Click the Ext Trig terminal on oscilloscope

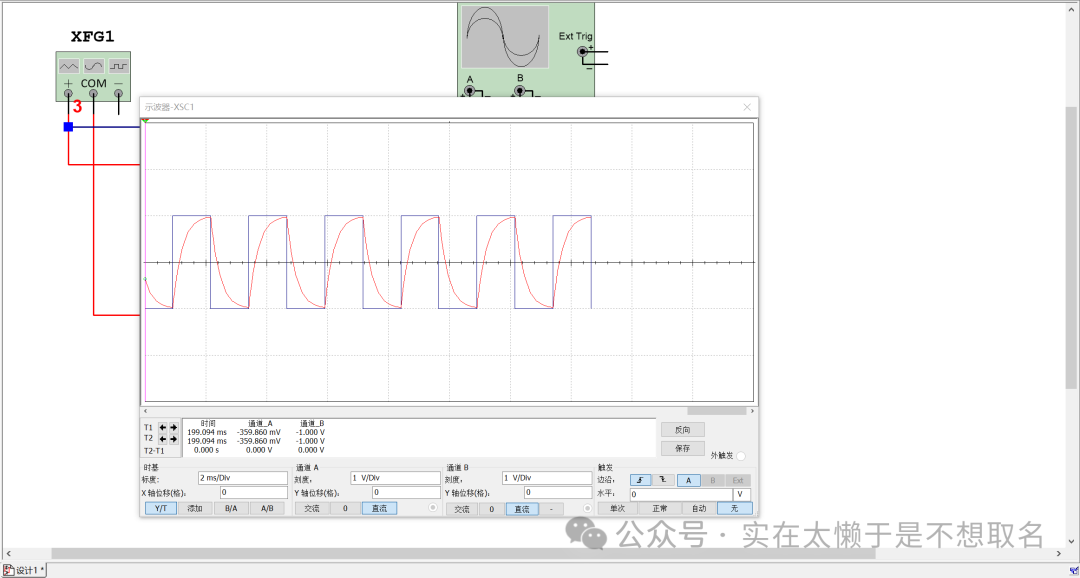[584, 51]
